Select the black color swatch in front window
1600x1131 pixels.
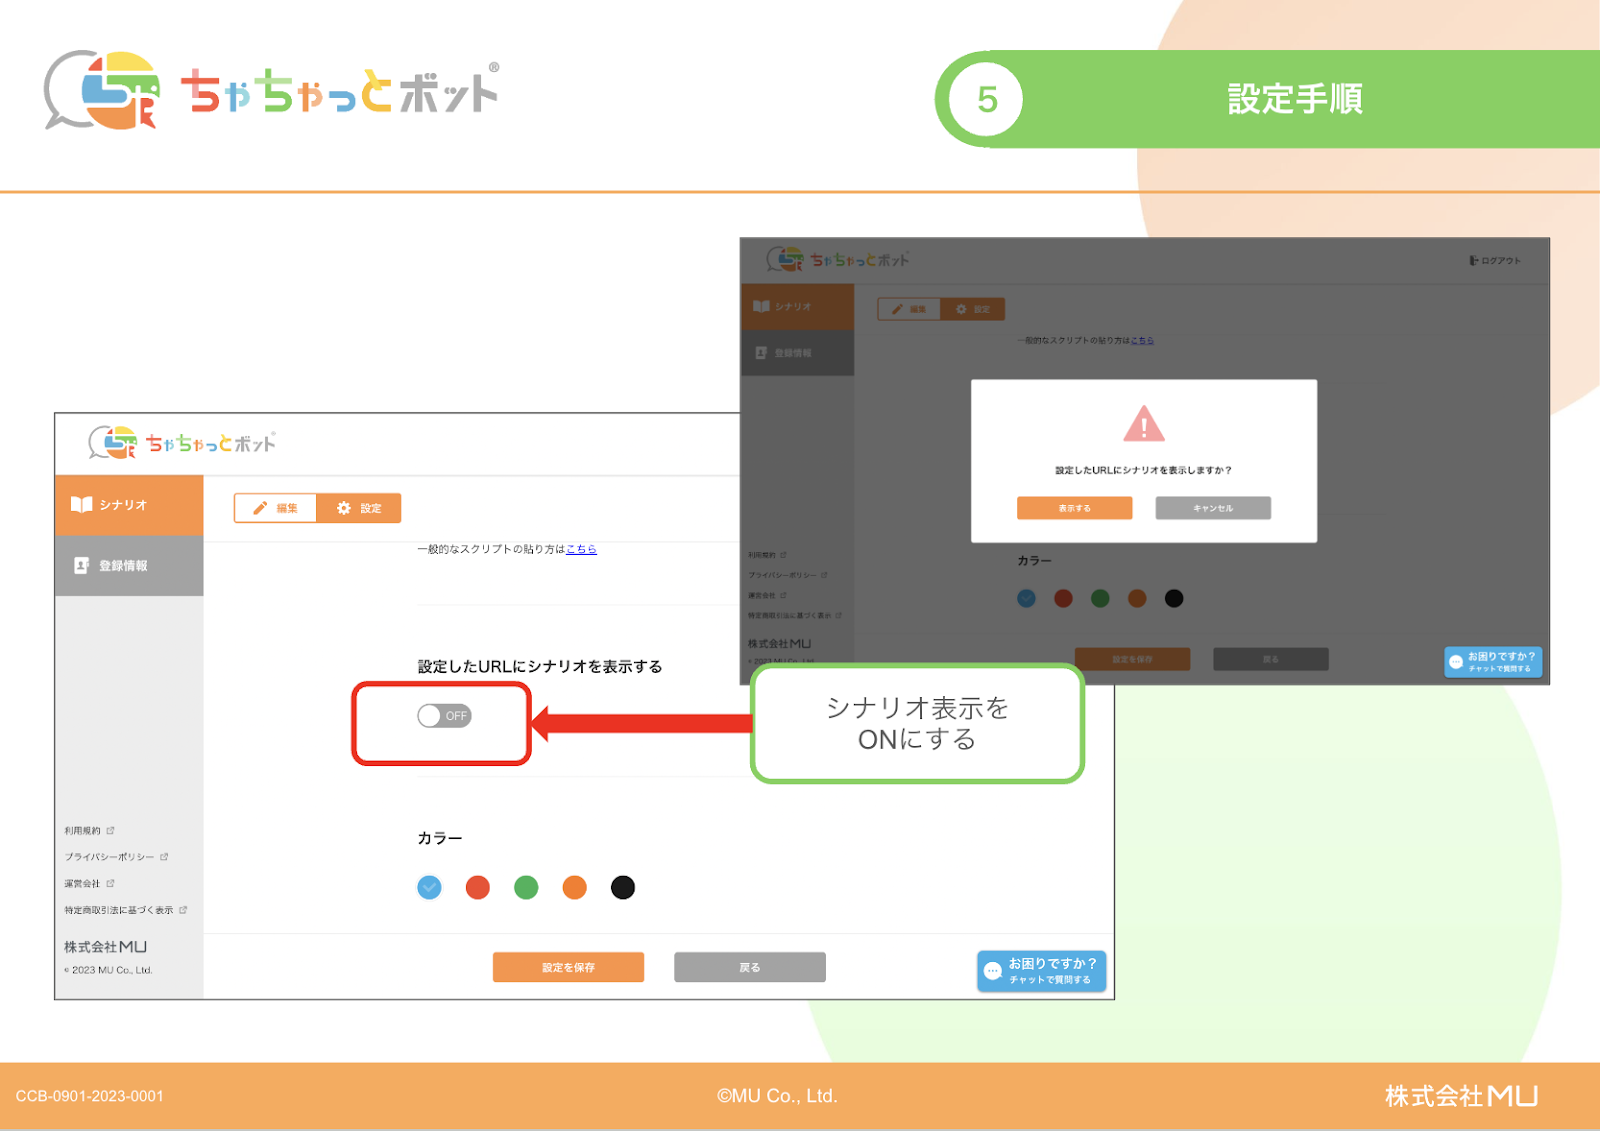coord(623,887)
